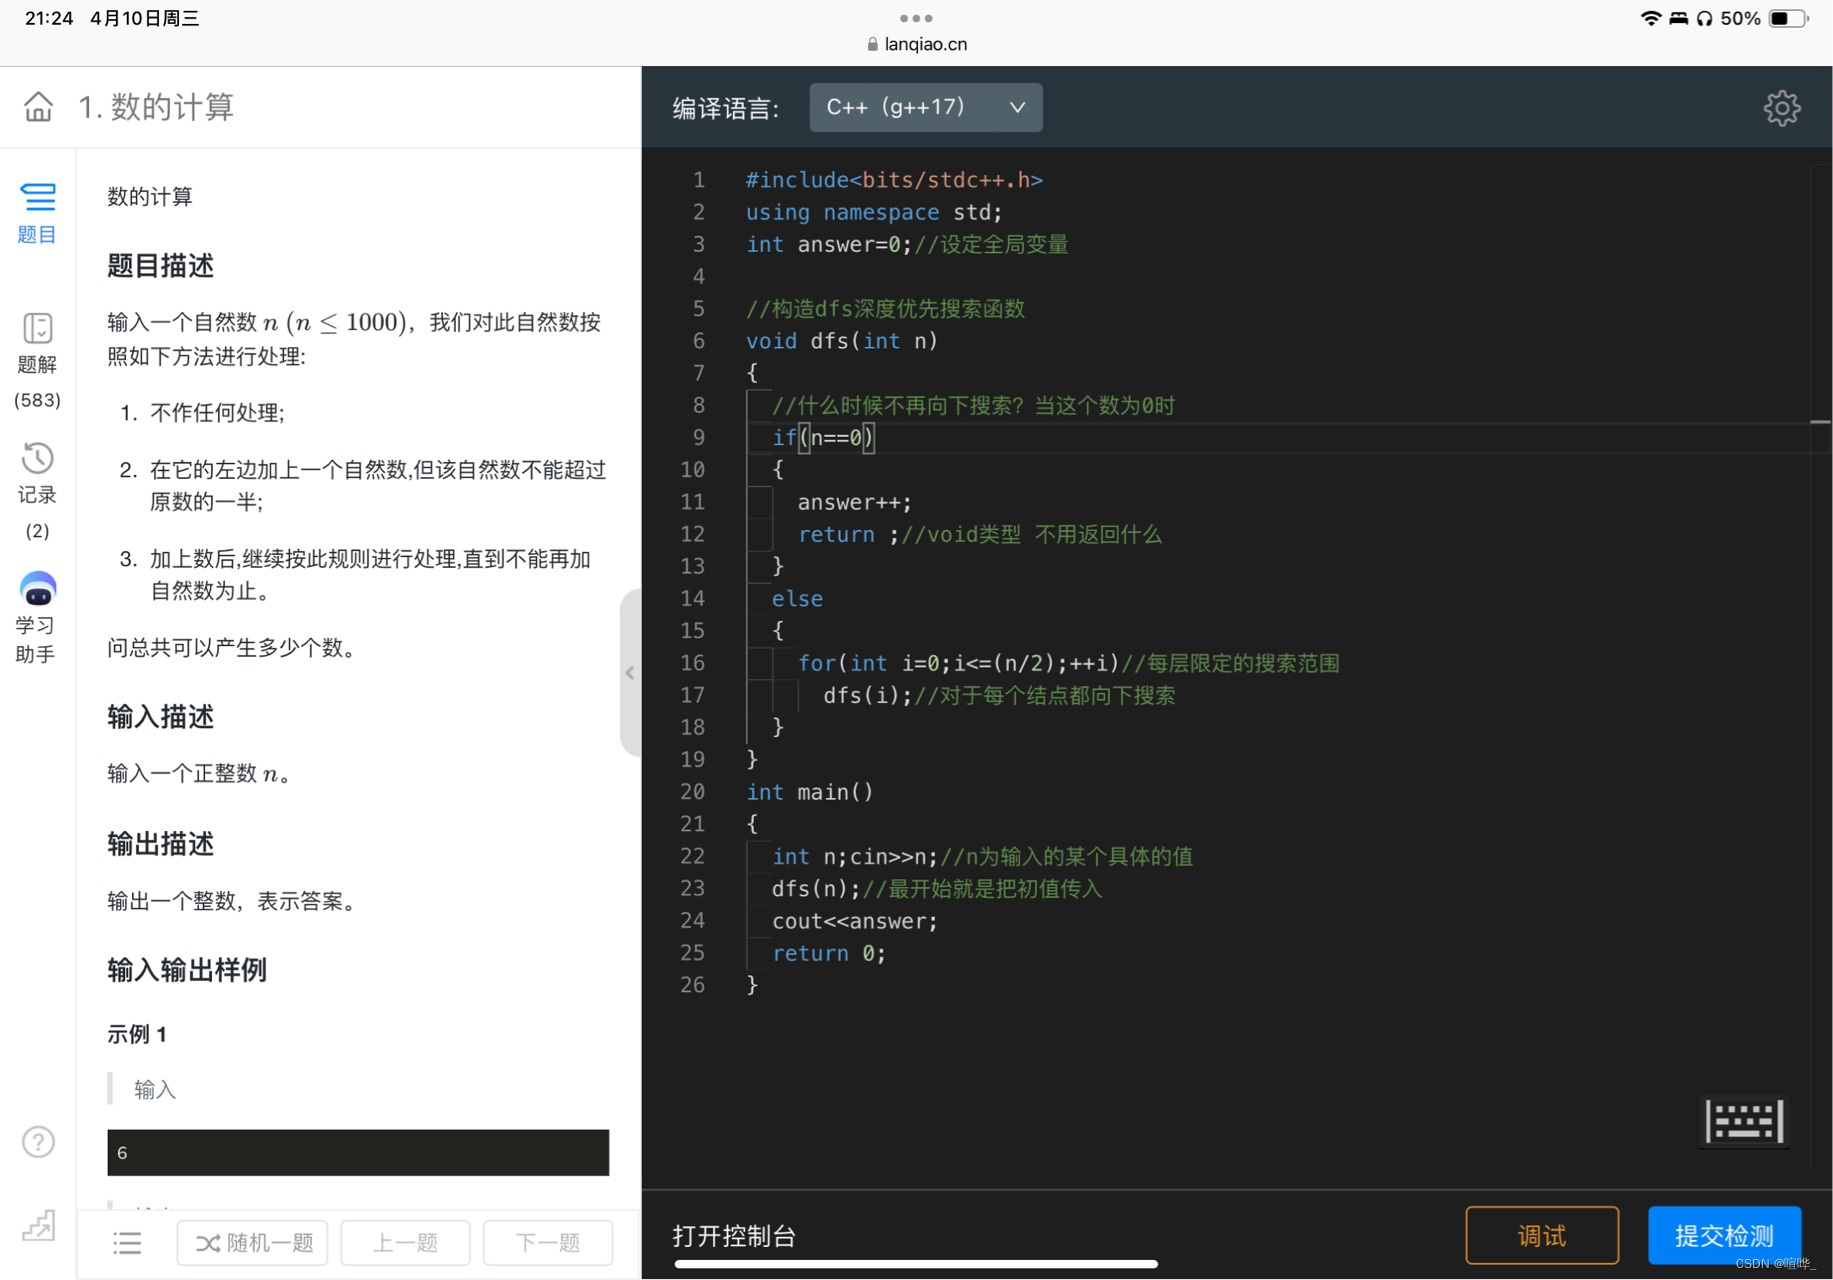Collapse the problem description panel
The height and width of the screenshot is (1280, 1833).
(x=630, y=672)
